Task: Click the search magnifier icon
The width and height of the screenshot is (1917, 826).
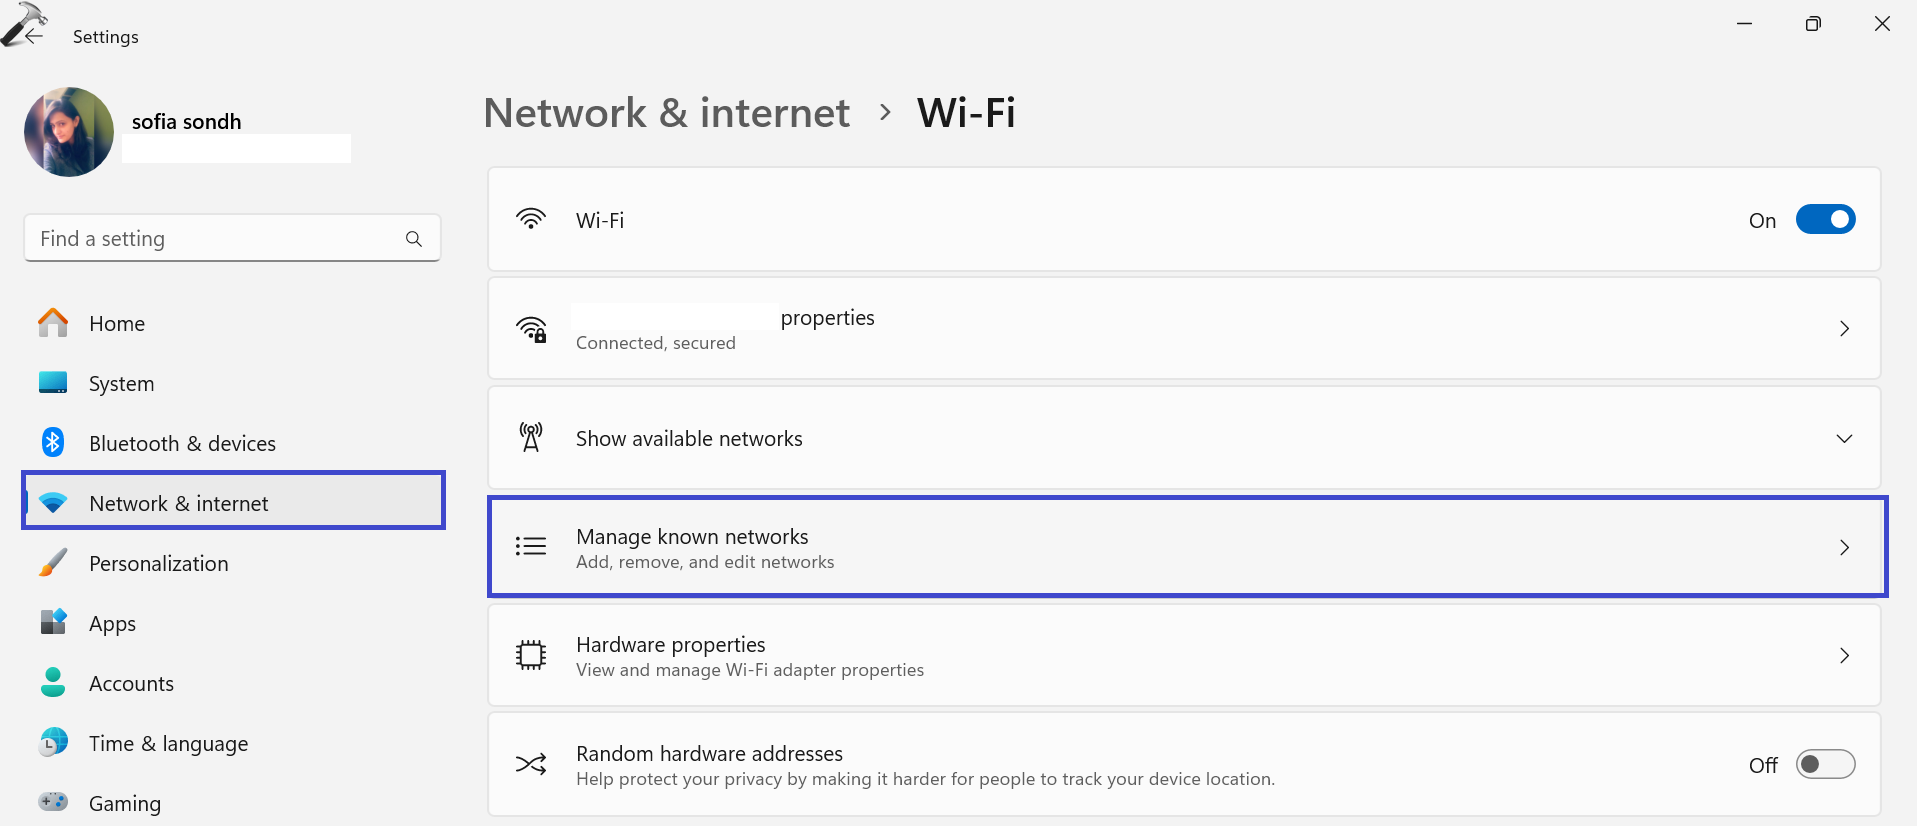Action: [414, 239]
